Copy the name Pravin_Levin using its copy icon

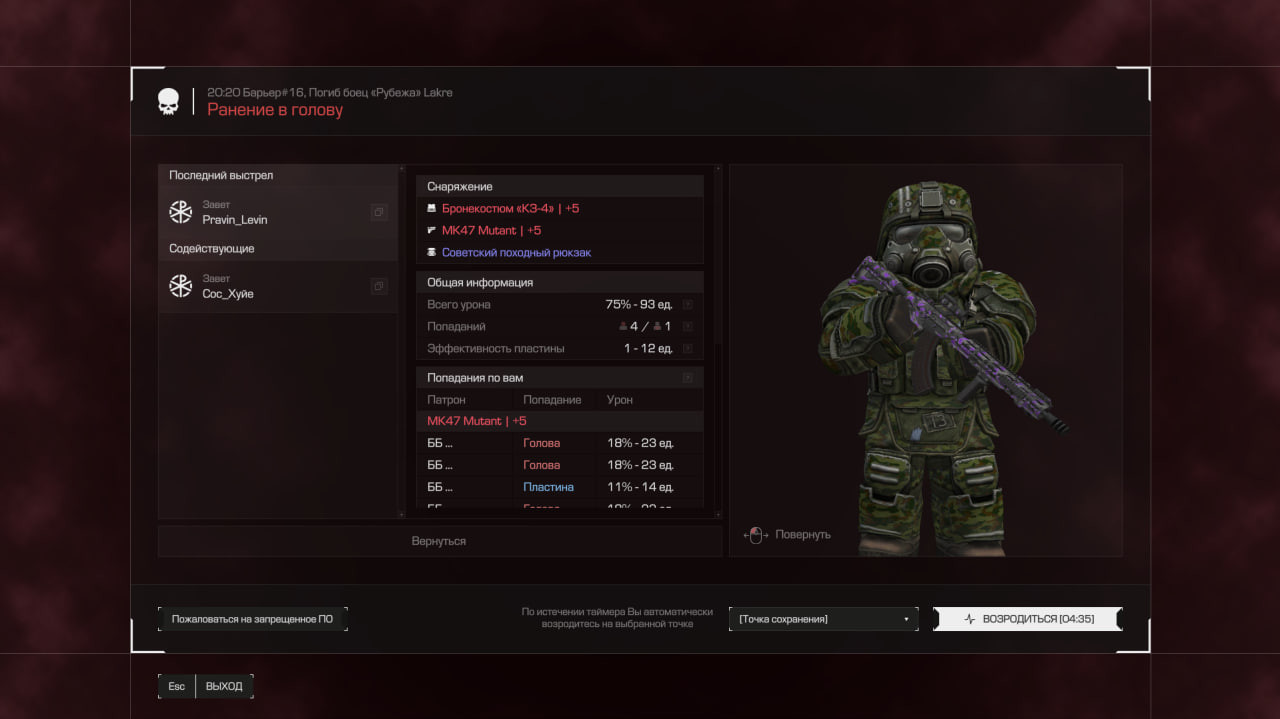[x=378, y=212]
